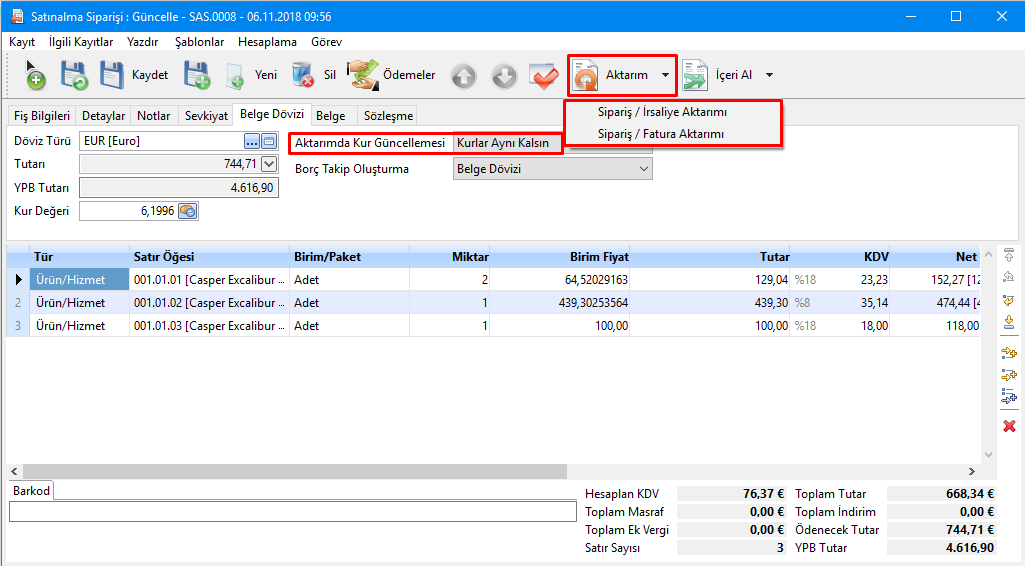Select row 001.01.03 Casper Excalibur
1025x566 pixels.
click(209, 325)
